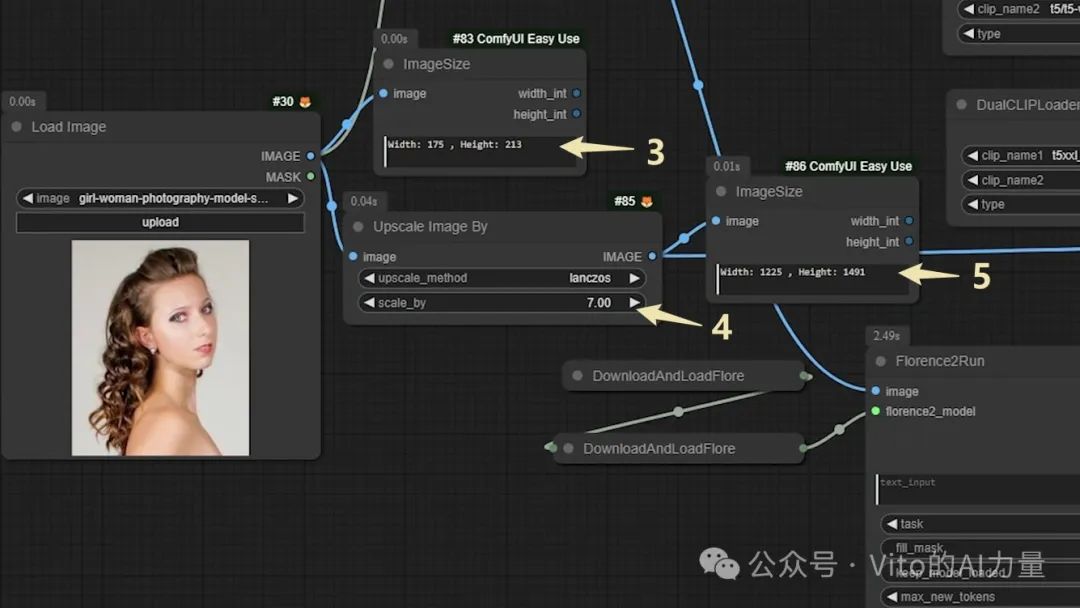This screenshot has height=608, width=1080.
Task: Open the task selector in Florence2Run
Action: point(980,524)
